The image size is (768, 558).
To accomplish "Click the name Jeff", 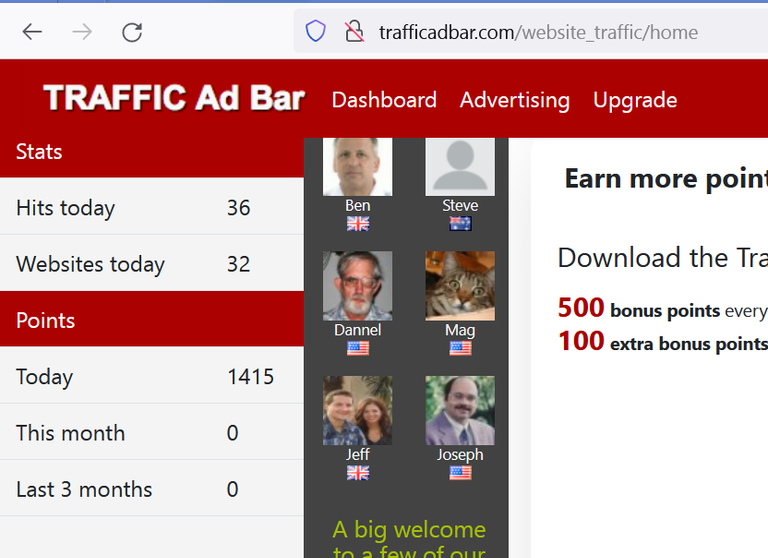I will [358, 455].
